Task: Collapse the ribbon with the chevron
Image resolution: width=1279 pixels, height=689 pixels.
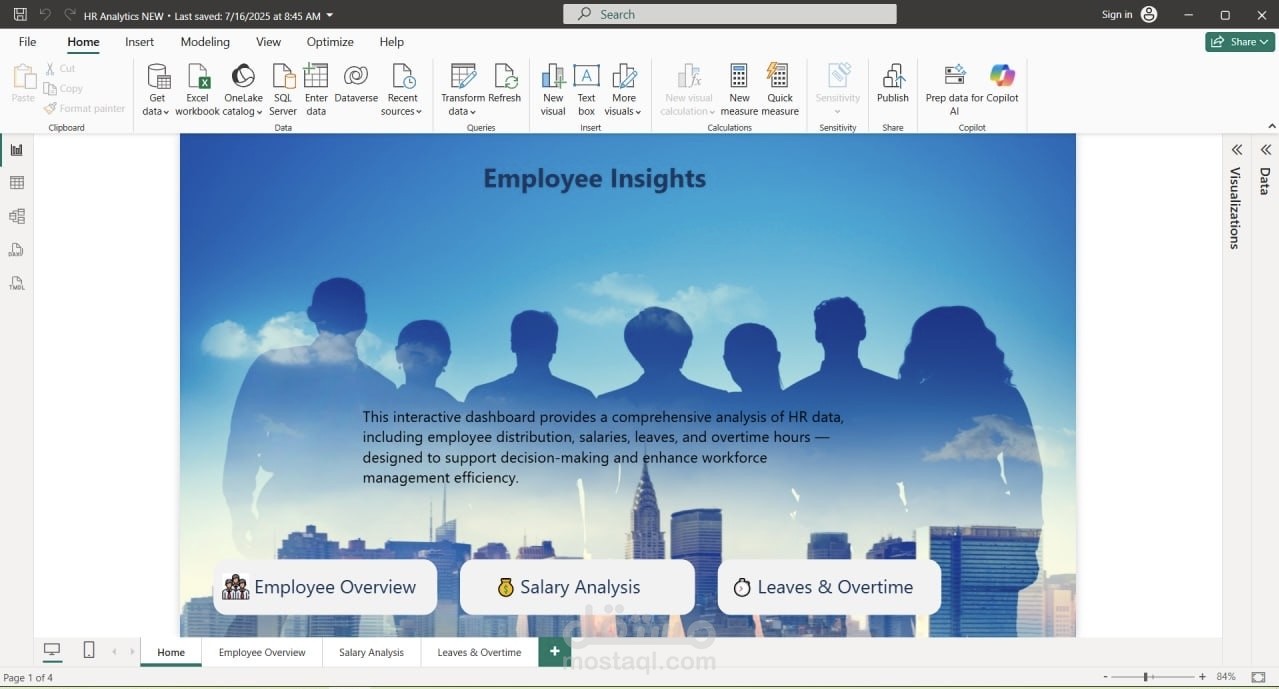Action: pos(1272,127)
